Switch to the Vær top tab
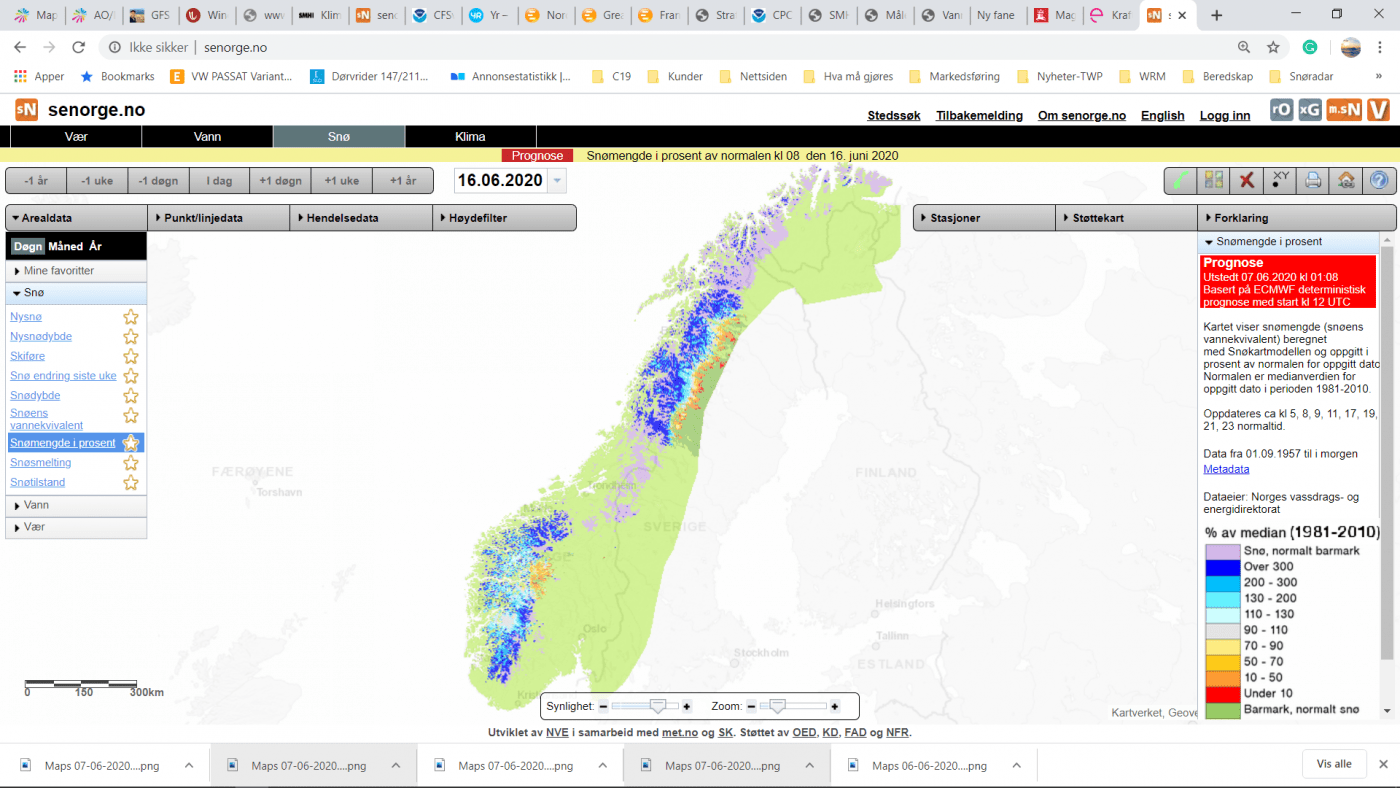Image resolution: width=1400 pixels, height=788 pixels. [76, 136]
